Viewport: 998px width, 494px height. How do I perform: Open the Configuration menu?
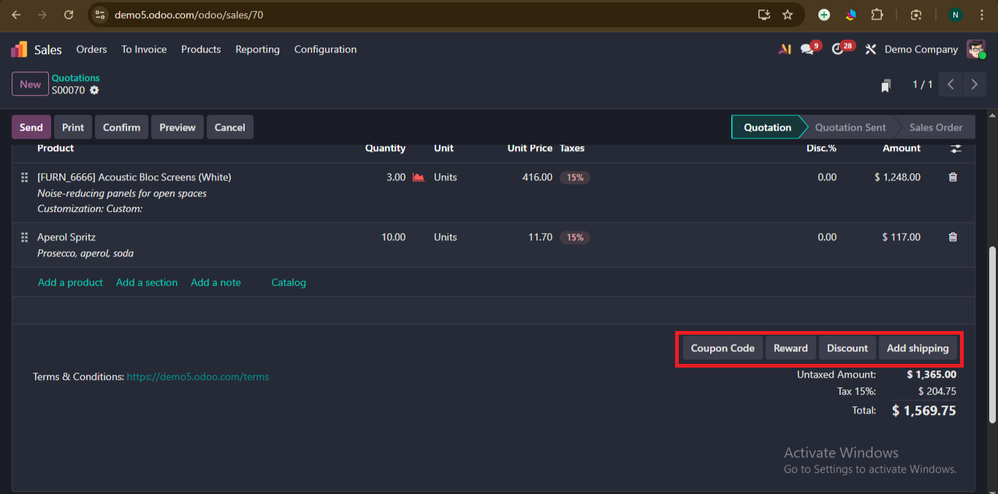tap(325, 50)
